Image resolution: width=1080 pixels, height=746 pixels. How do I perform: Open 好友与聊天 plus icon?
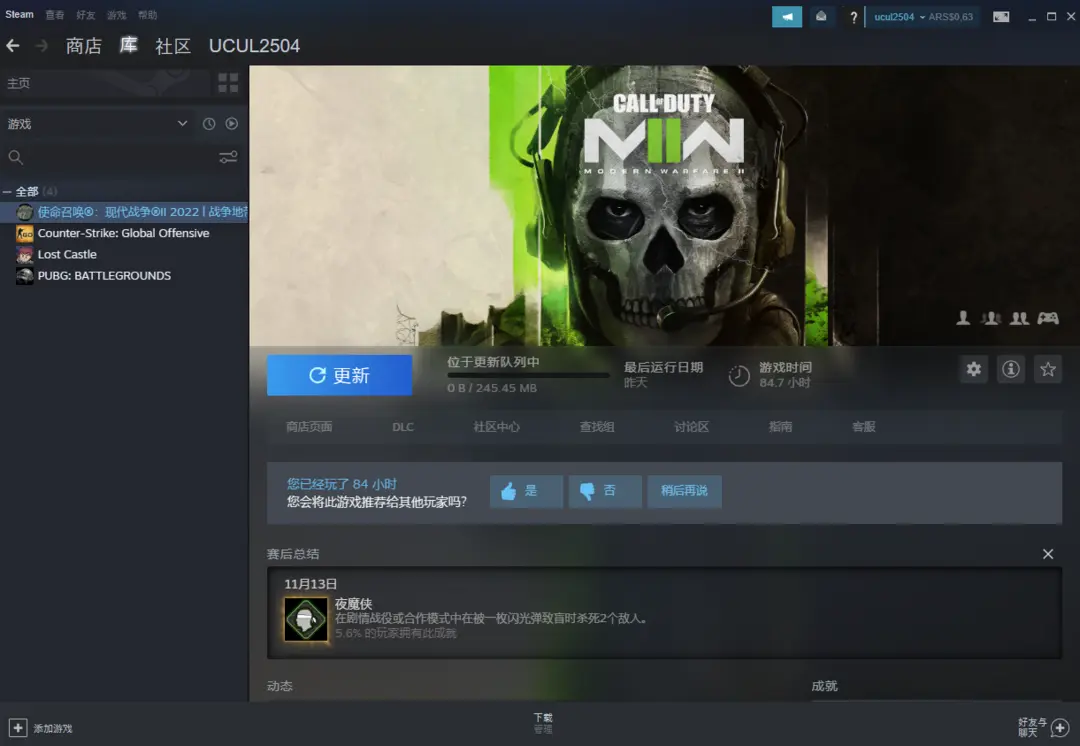click(1060, 727)
